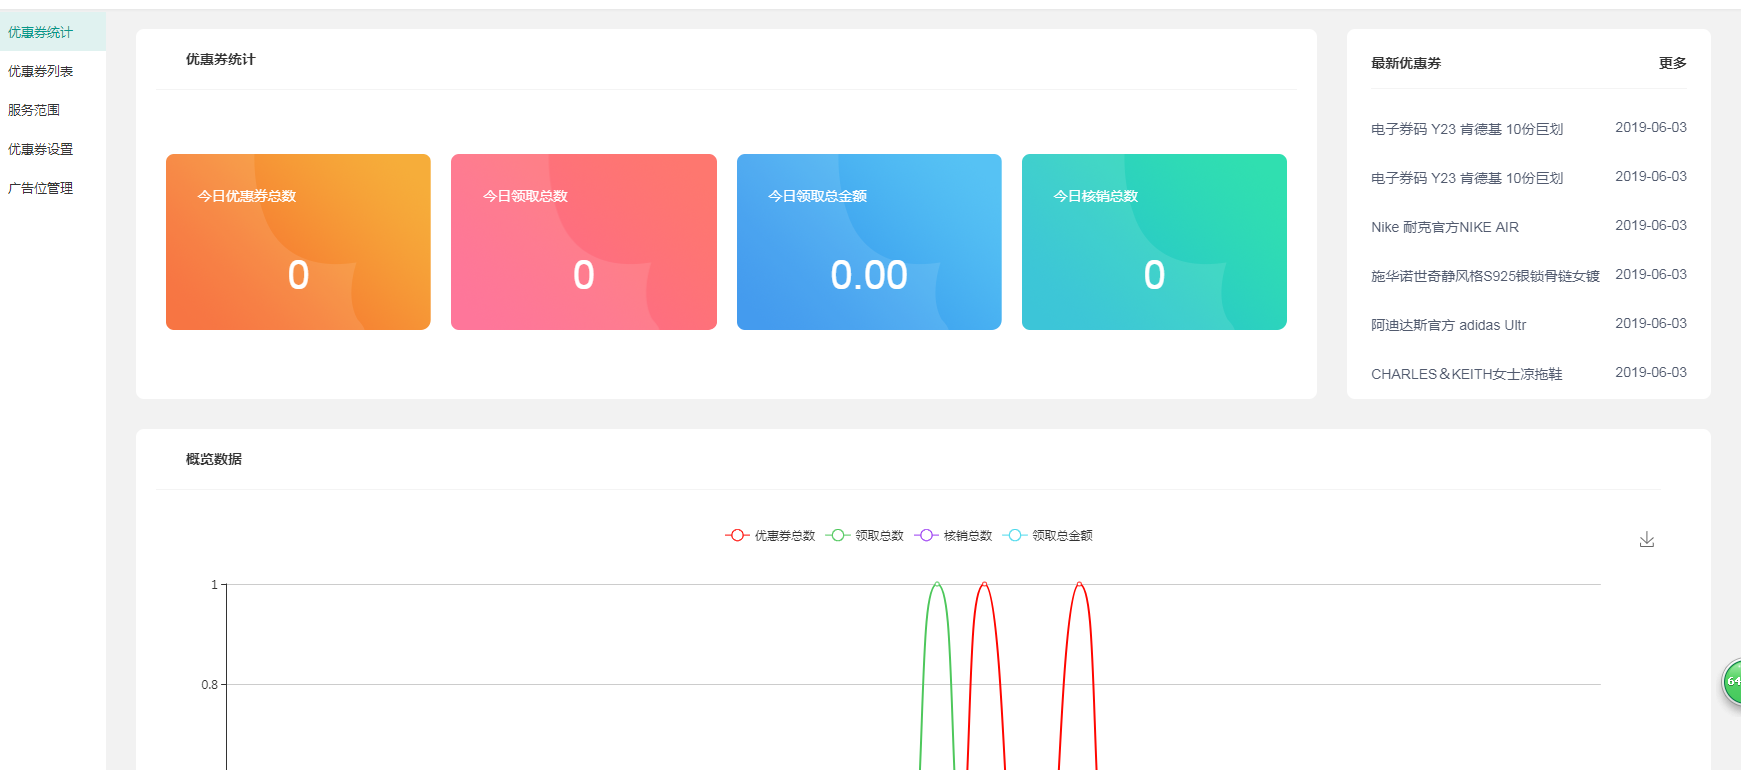The height and width of the screenshot is (770, 1741).
Task: Toggle the 核销总数 legend series
Action: pyautogui.click(x=953, y=536)
